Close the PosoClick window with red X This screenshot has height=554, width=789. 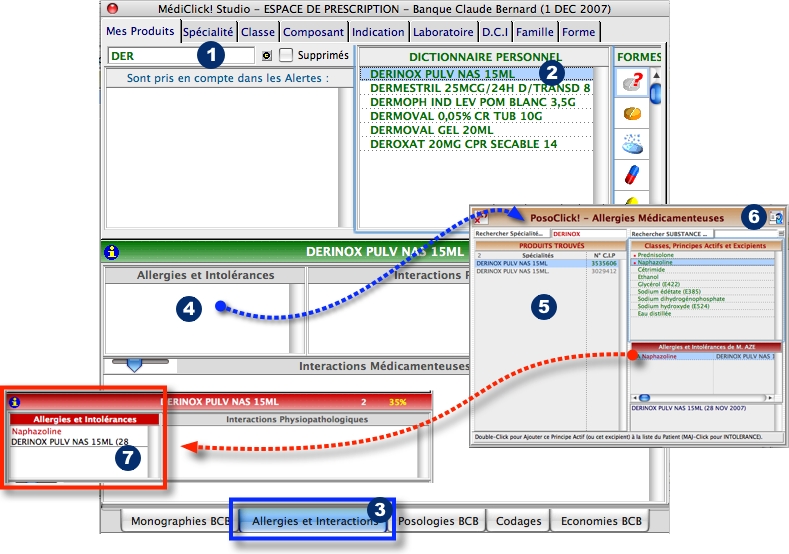[479, 218]
